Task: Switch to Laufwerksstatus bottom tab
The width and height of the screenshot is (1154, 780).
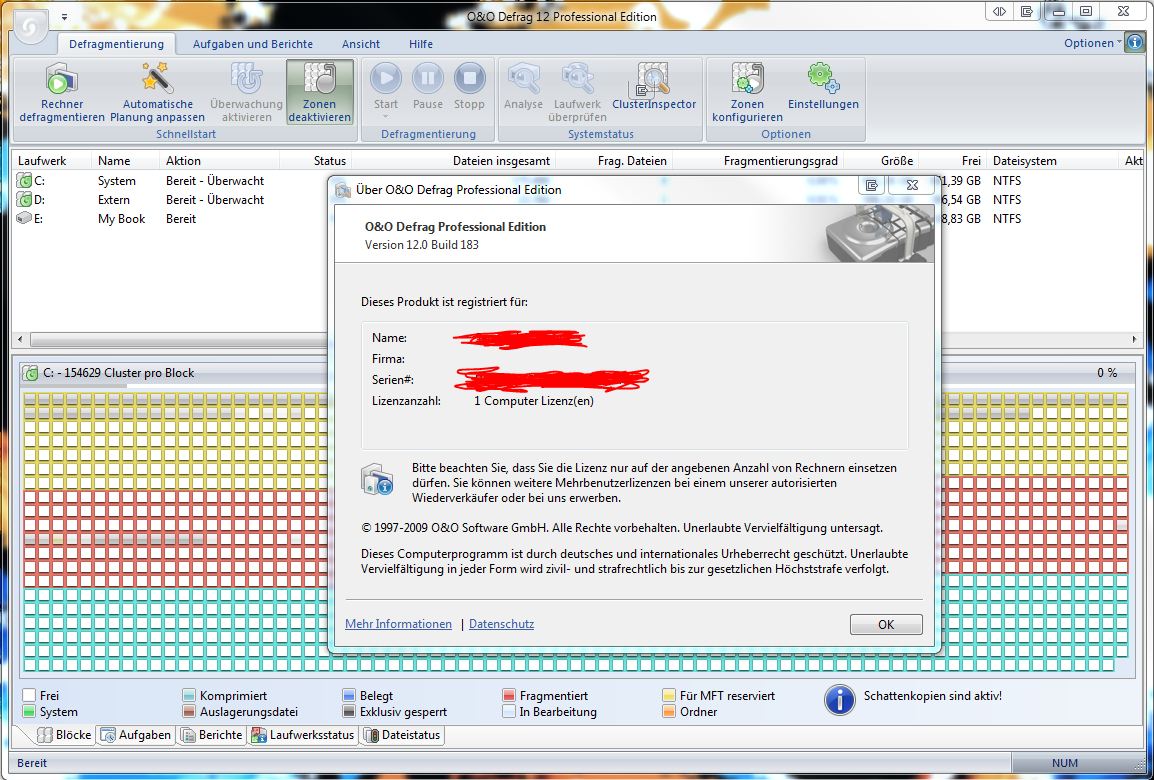Action: (302, 734)
